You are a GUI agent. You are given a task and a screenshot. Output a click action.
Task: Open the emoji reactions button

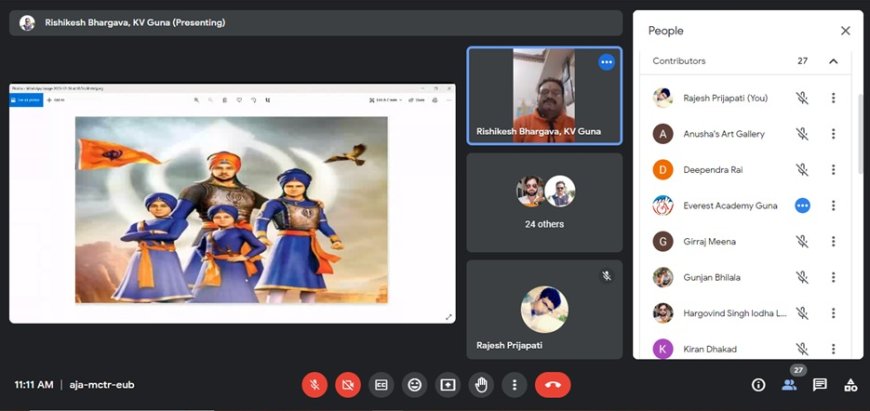click(414, 385)
